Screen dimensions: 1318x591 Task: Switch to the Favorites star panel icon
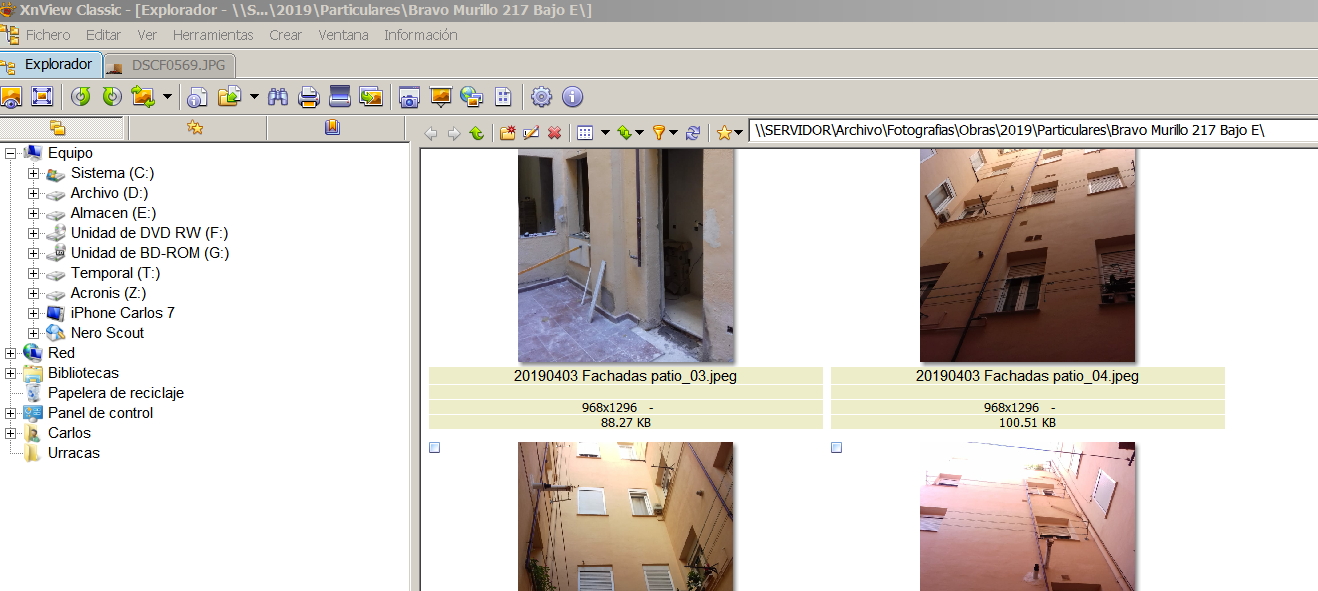coord(195,128)
